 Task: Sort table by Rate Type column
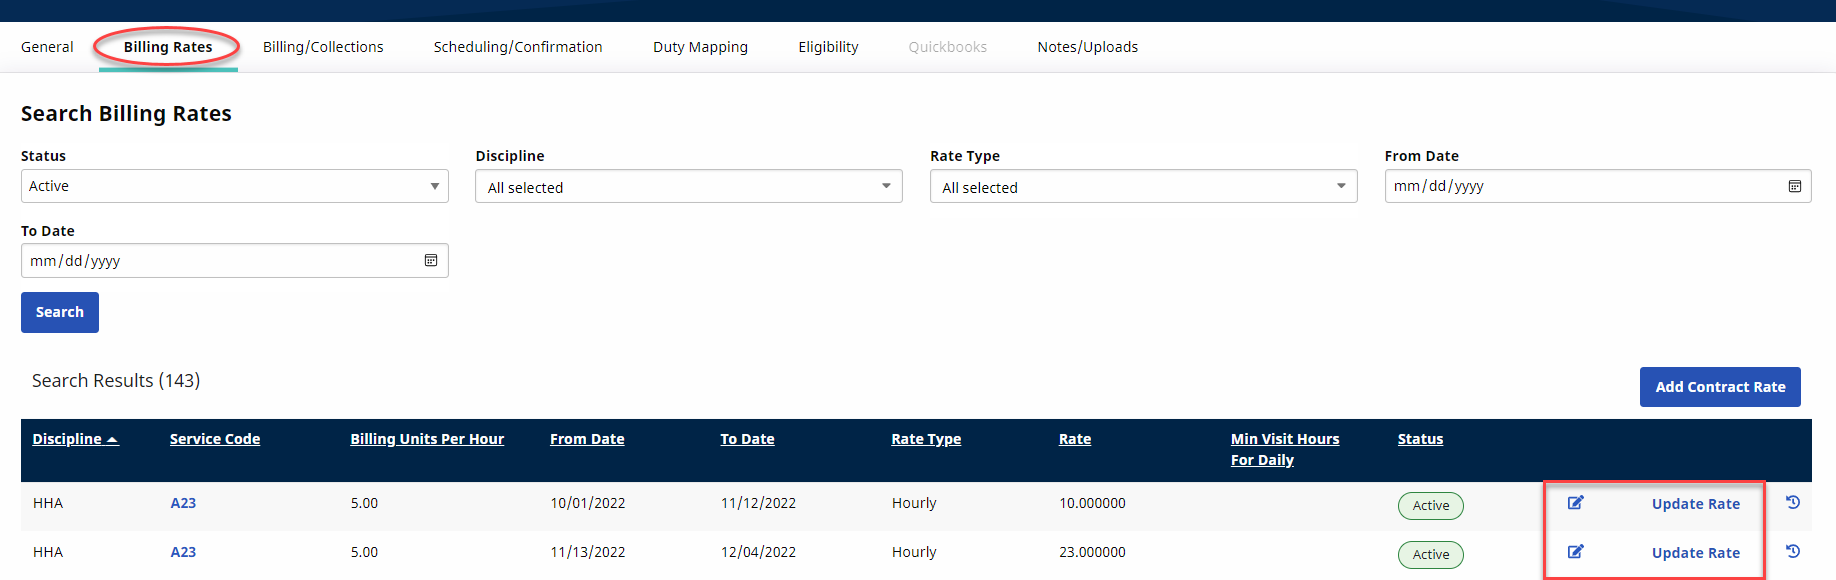(925, 439)
